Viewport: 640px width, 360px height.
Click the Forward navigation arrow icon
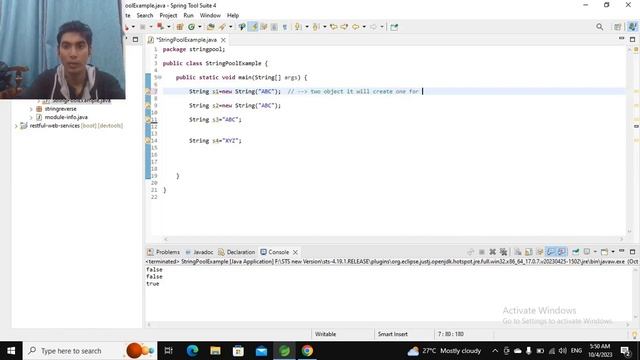(373, 27)
